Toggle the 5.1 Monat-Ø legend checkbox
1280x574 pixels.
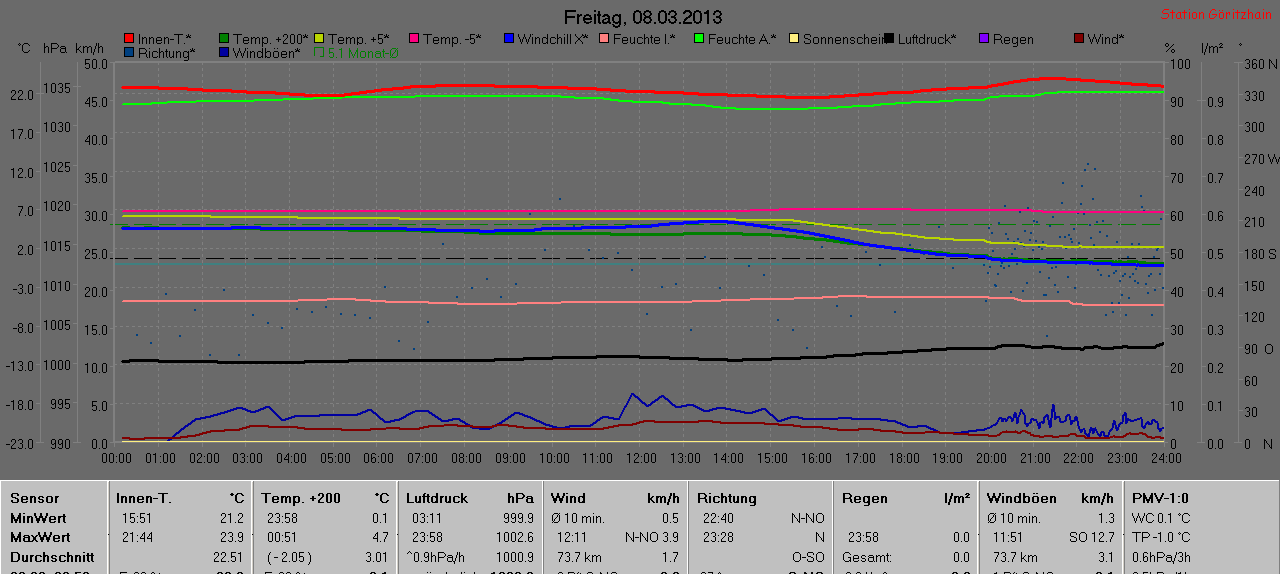(319, 53)
